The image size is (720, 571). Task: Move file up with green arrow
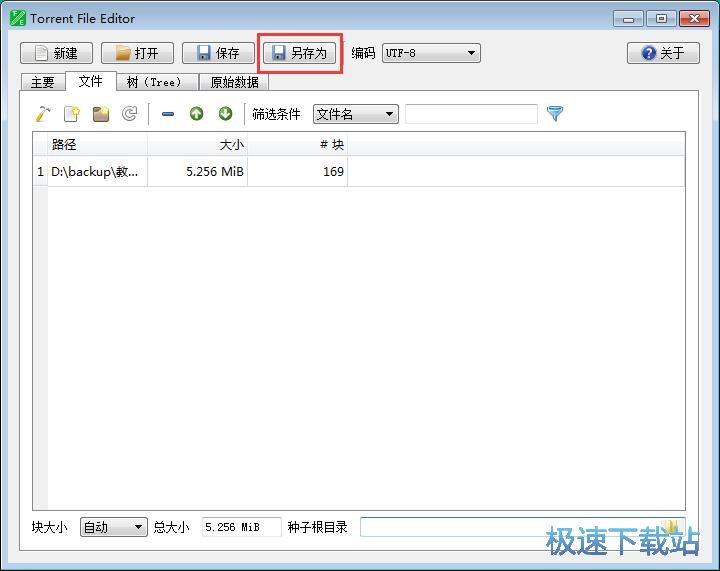(196, 114)
